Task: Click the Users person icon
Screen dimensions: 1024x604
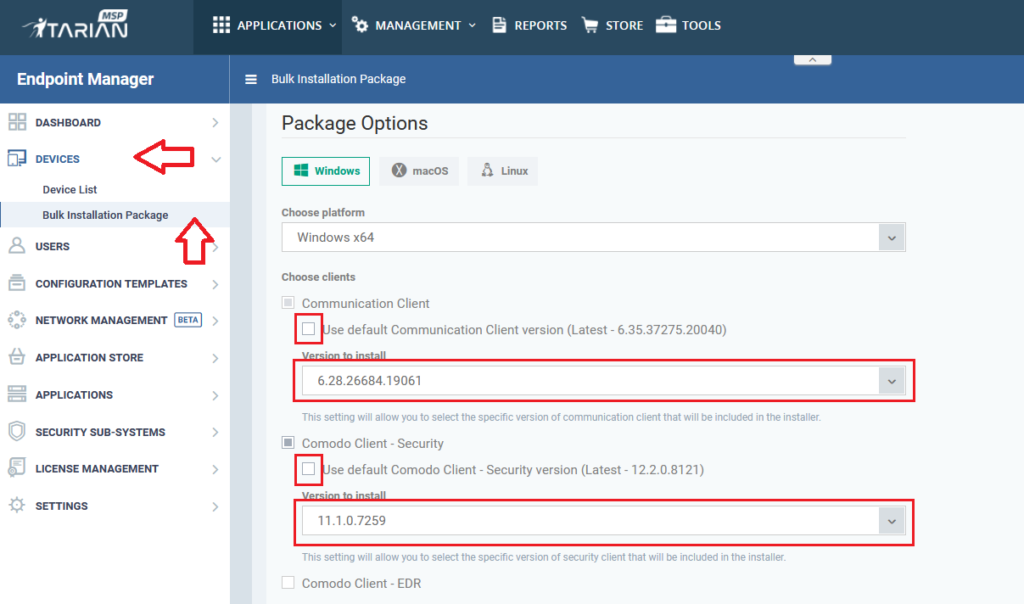Action: point(17,246)
